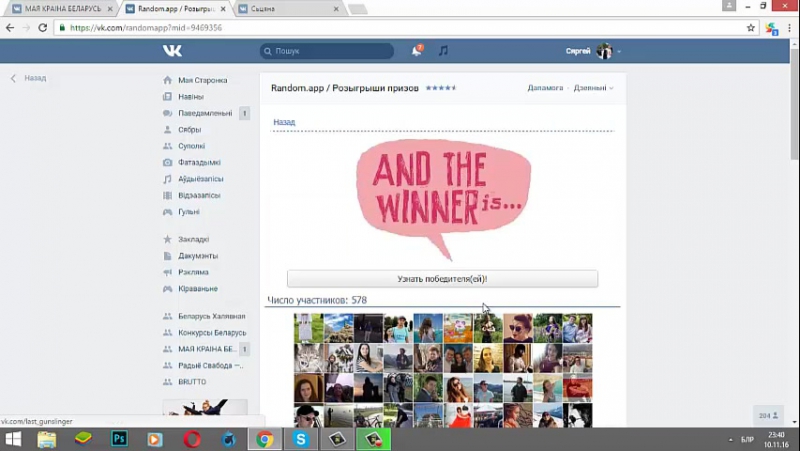Open Паведамленьні in the sidebar

205,113
